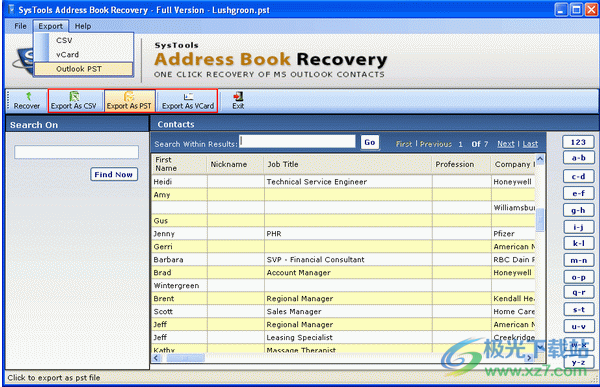Open the Help menu
Image resolution: width=600 pixels, height=387 pixels.
click(x=83, y=26)
